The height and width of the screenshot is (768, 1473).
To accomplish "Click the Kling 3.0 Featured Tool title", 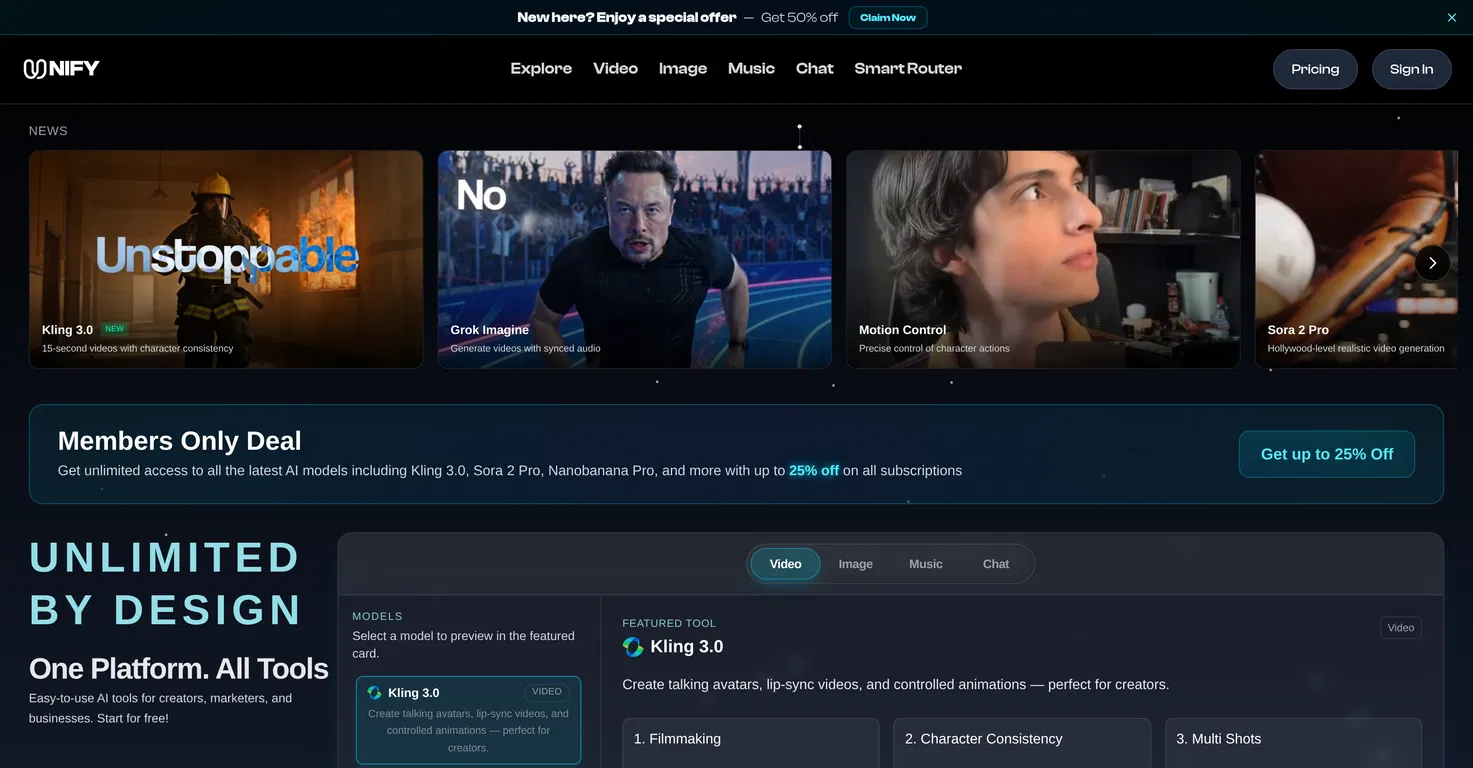I will point(686,647).
